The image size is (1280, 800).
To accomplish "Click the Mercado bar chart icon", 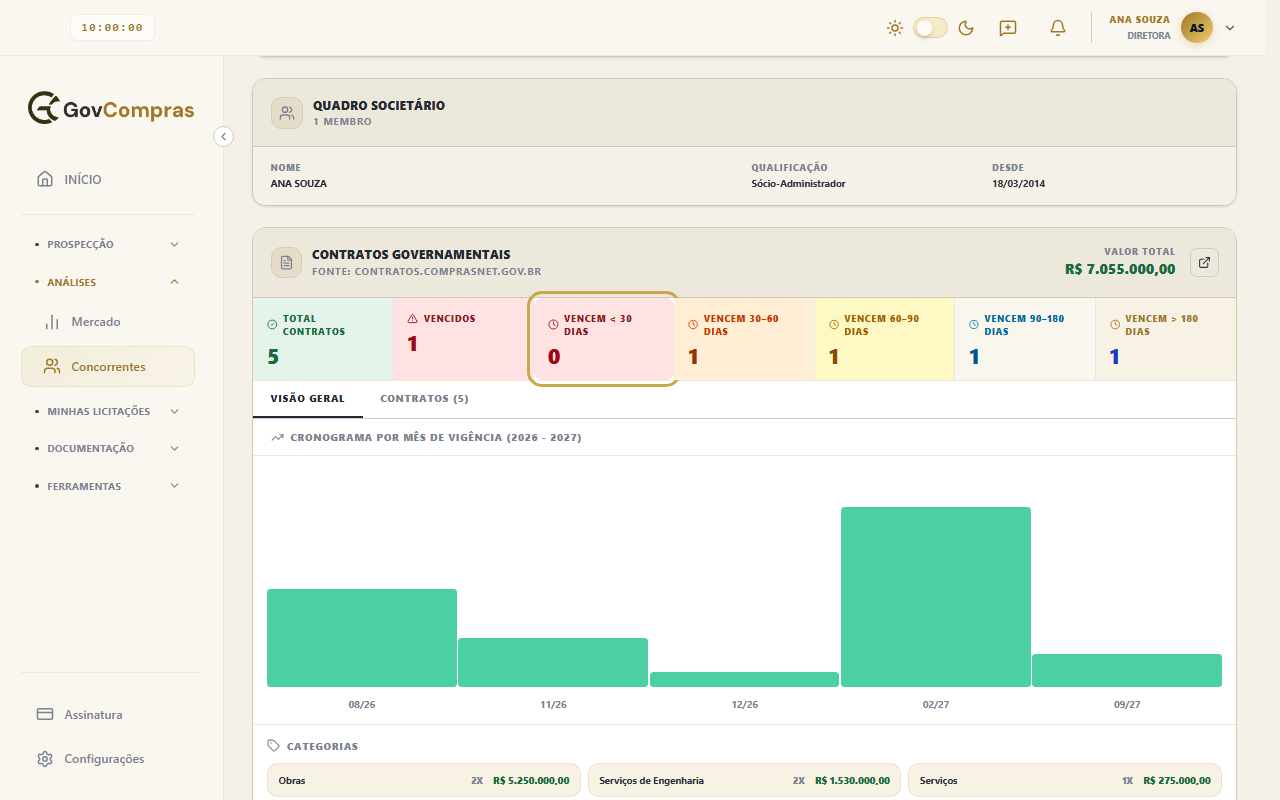I will pos(53,322).
